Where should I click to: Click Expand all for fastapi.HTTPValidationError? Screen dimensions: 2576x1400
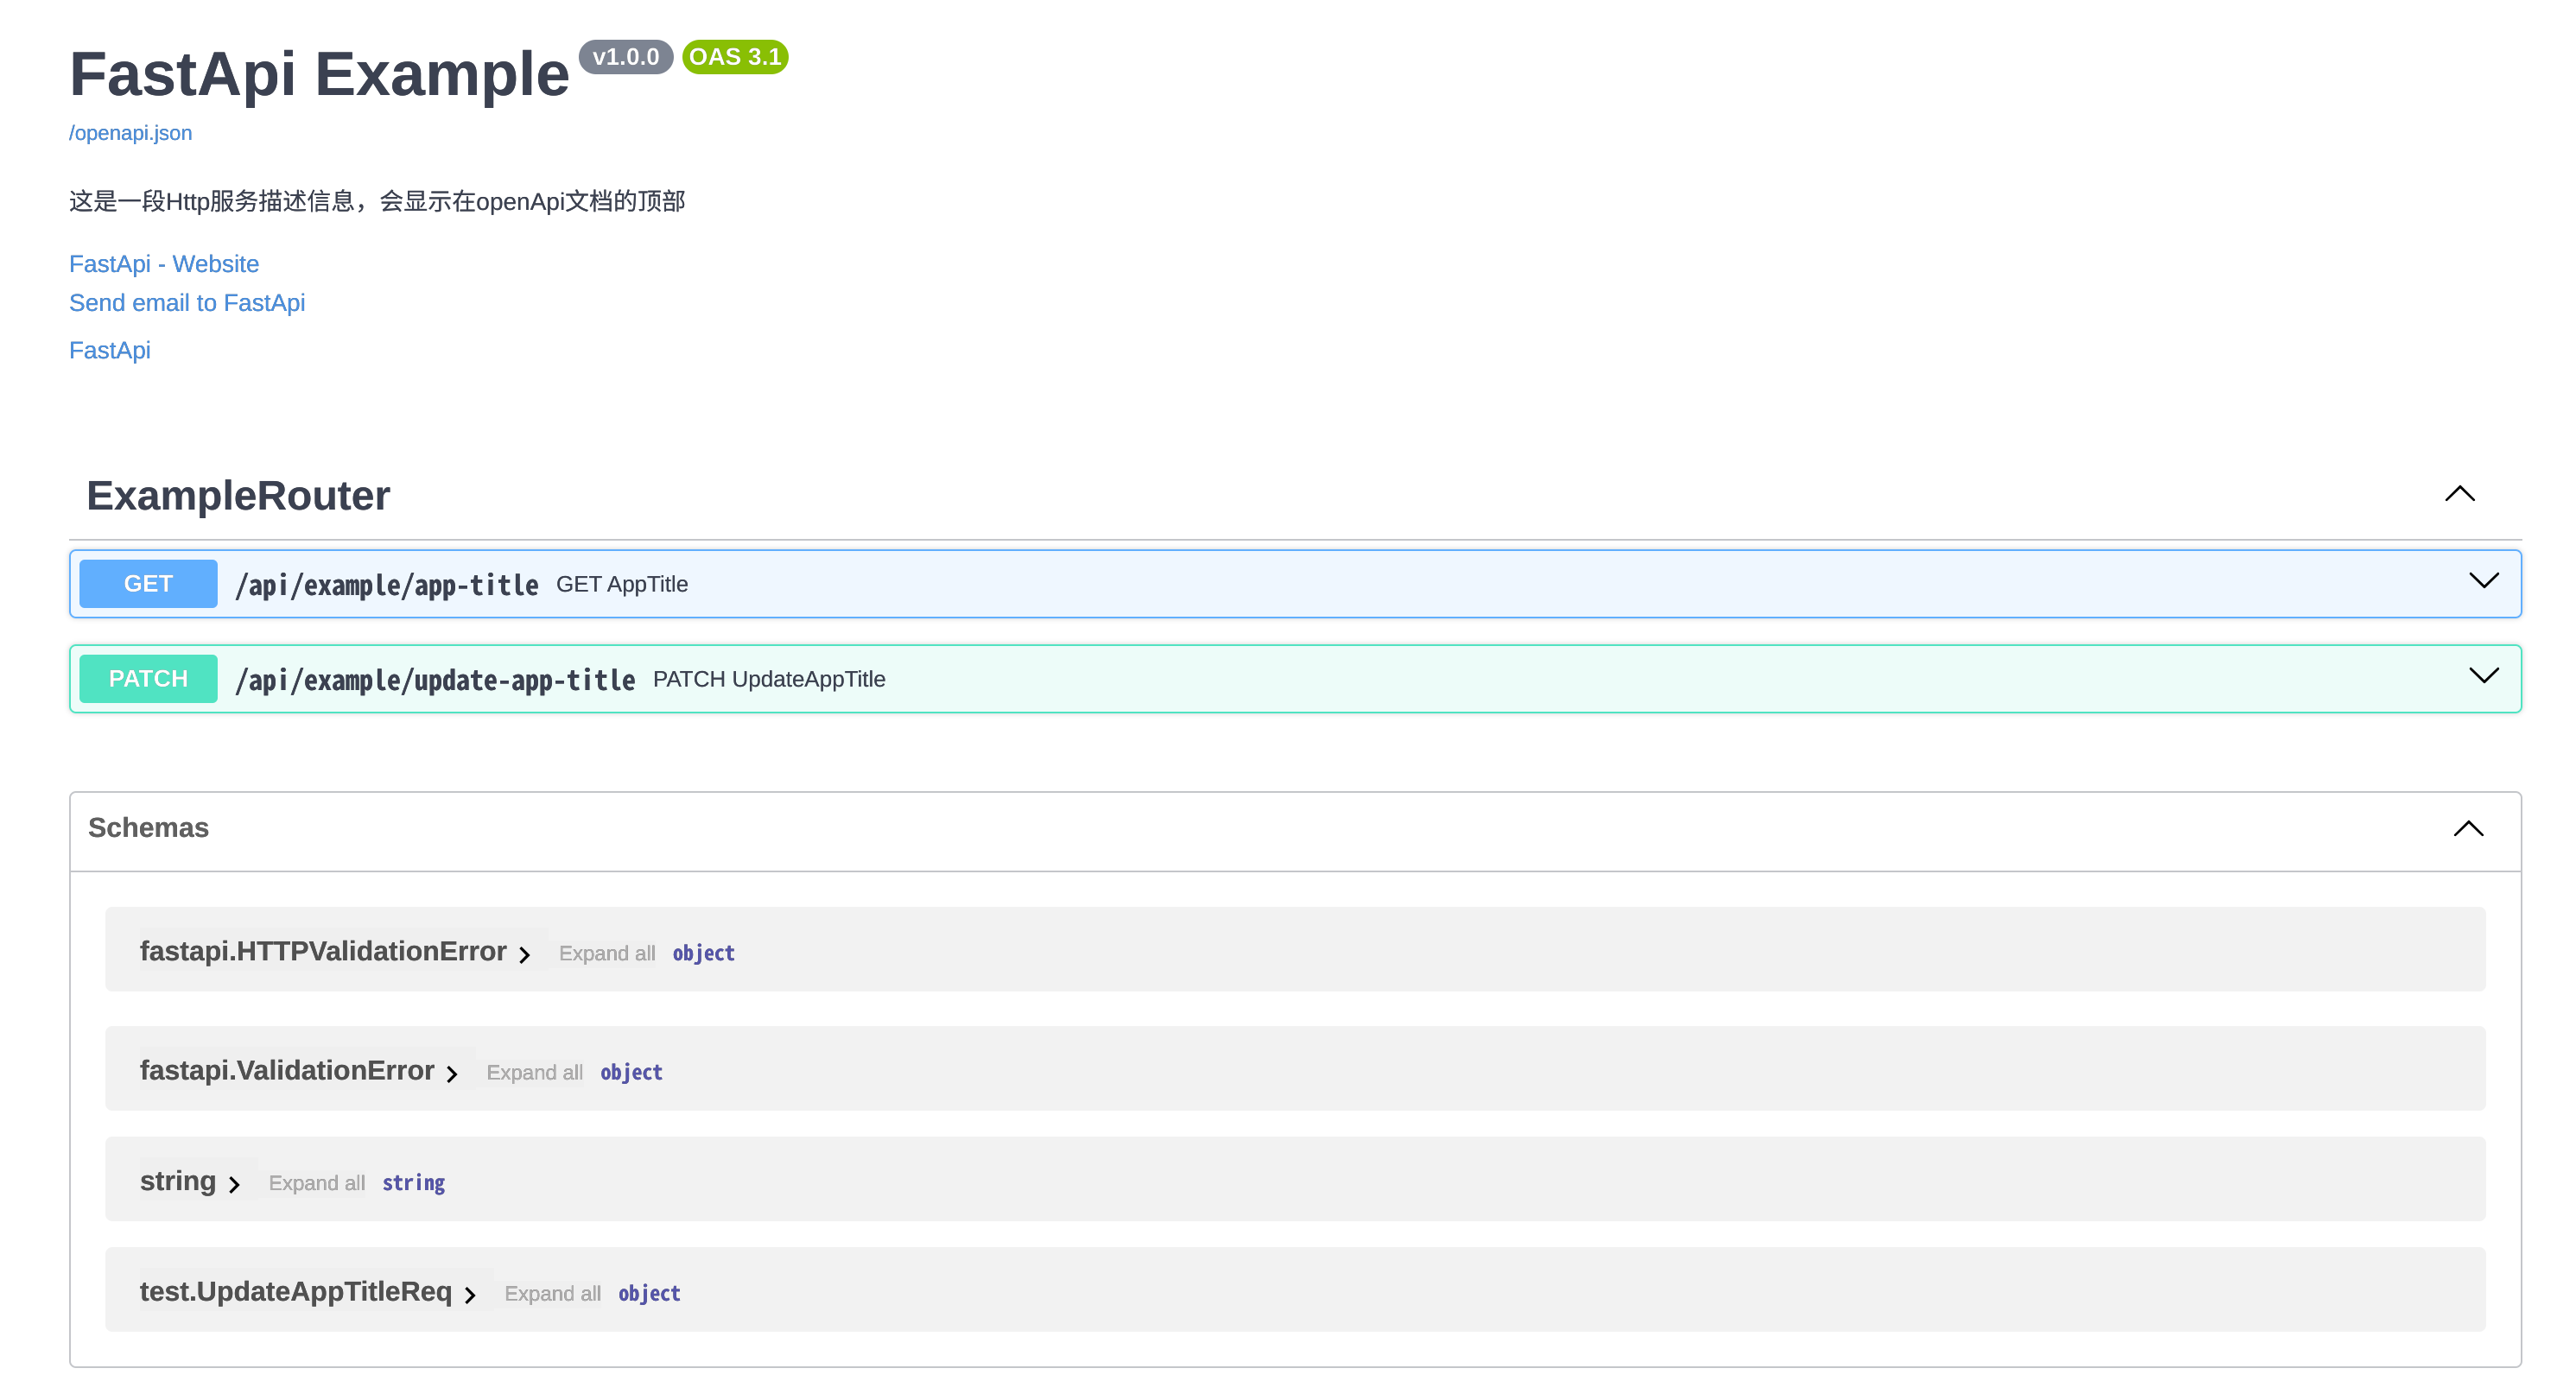[607, 954]
